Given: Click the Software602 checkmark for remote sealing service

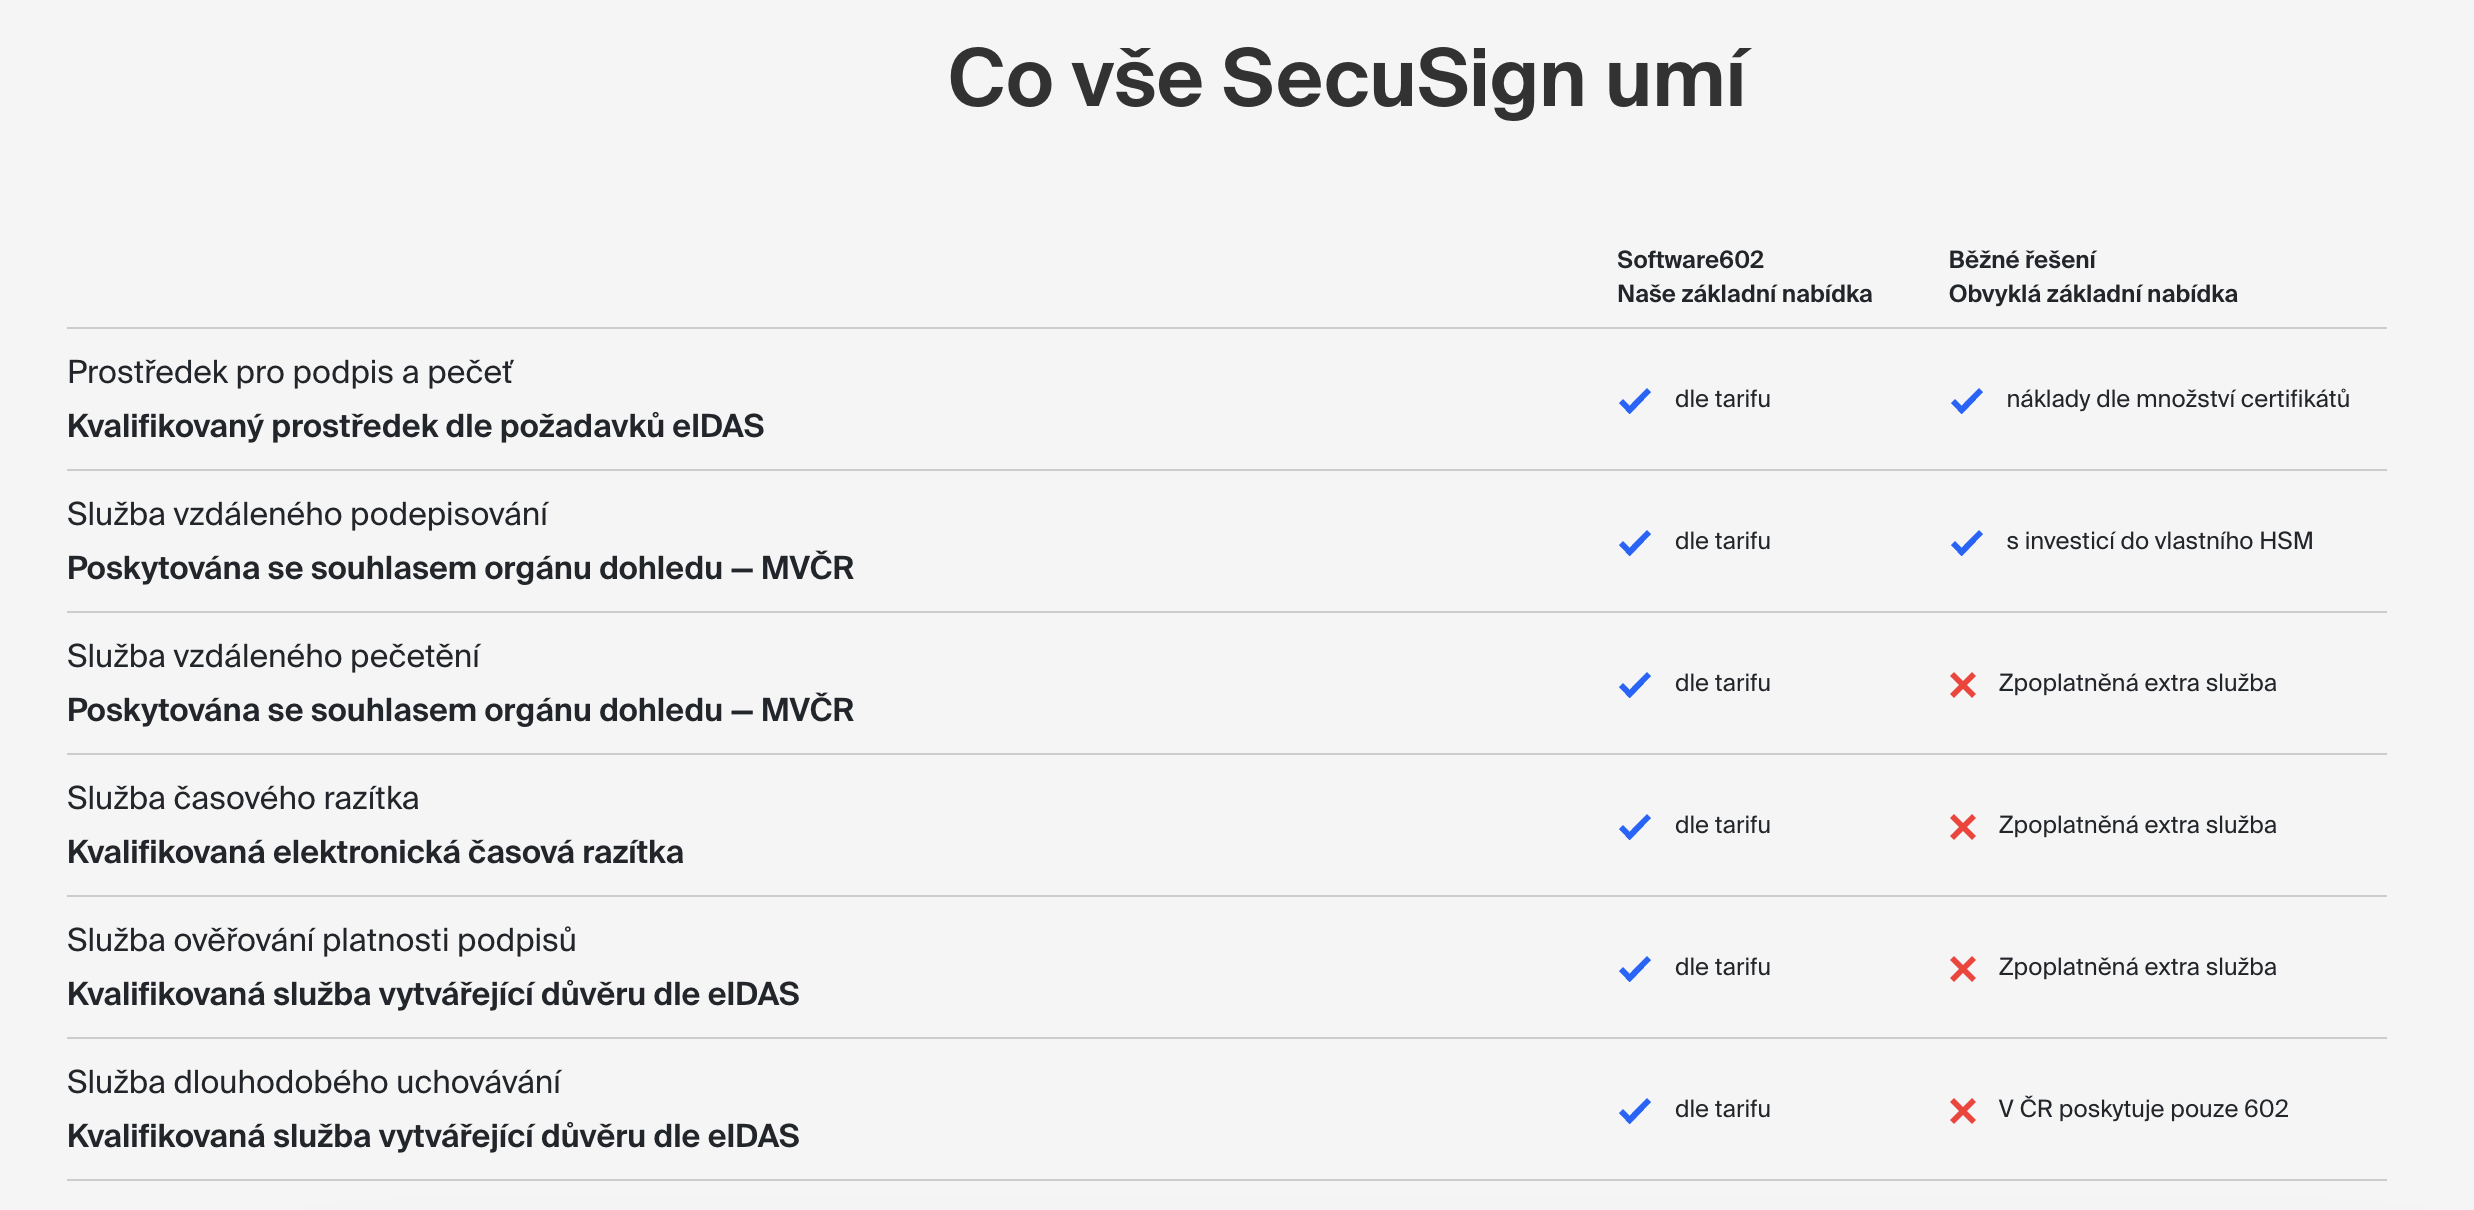Looking at the screenshot, I should [x=1635, y=684].
